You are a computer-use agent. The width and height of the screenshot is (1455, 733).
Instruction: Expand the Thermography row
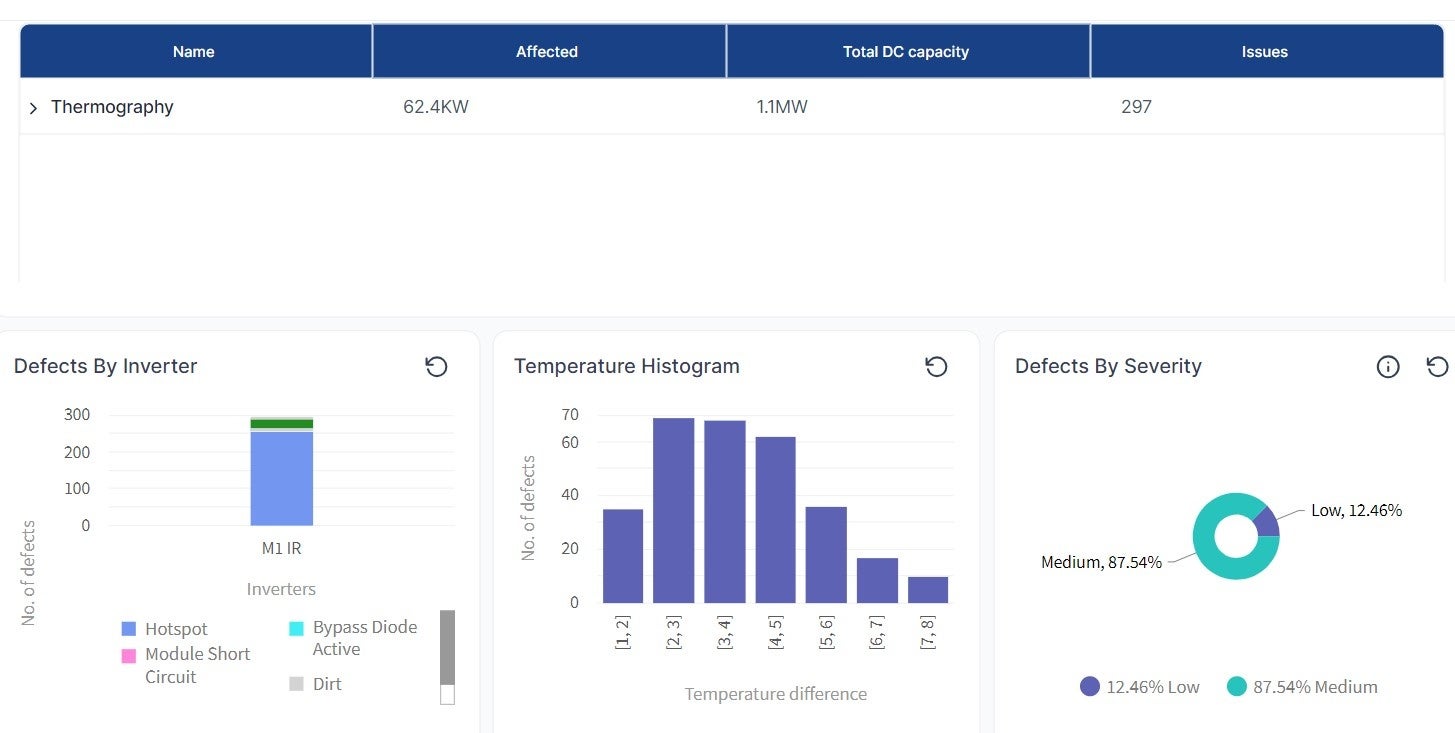[33, 108]
